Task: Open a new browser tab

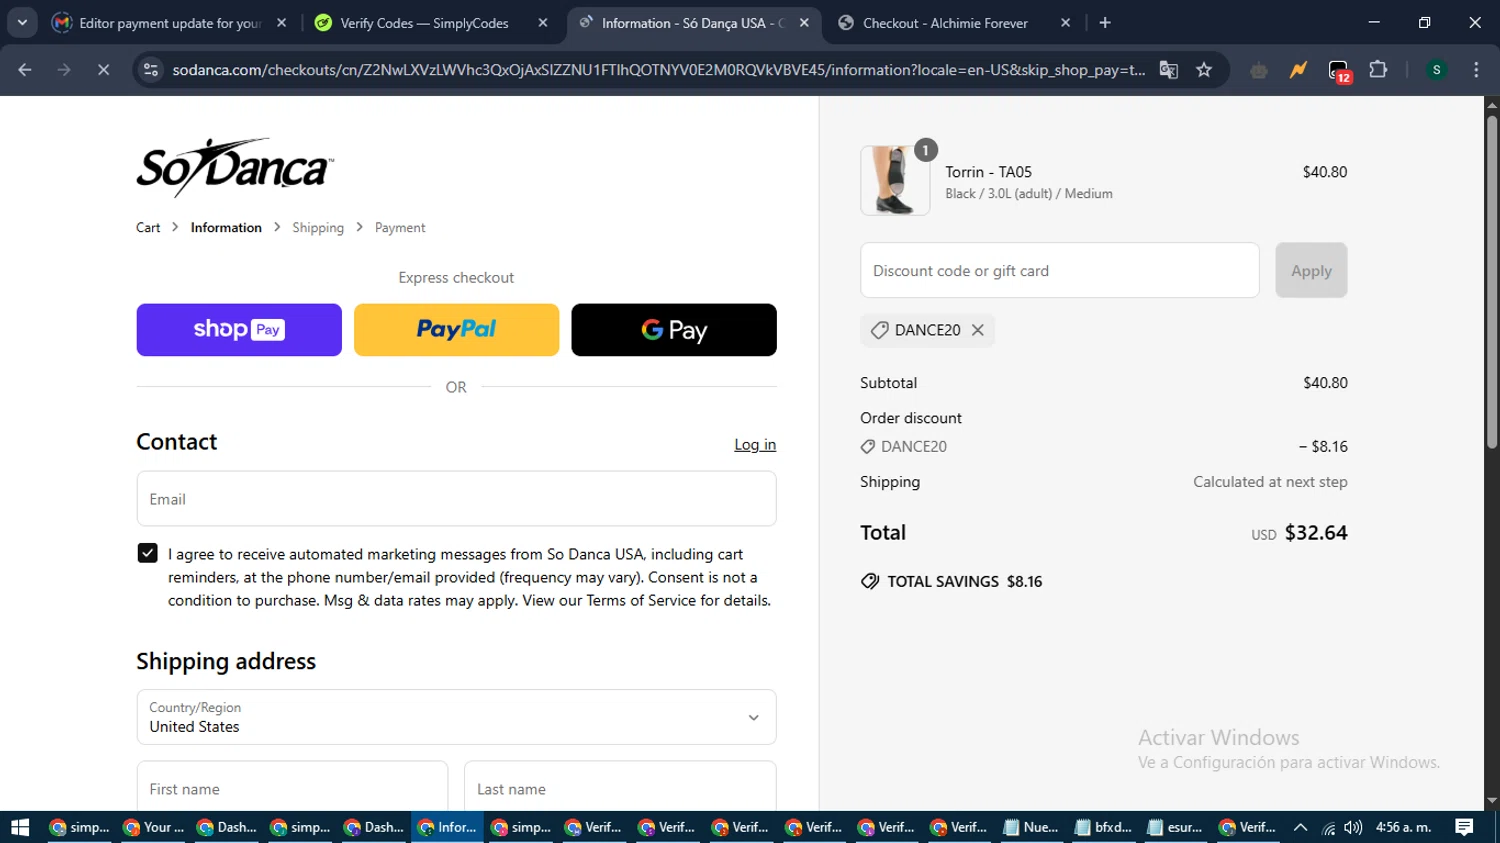Action: 1105,22
